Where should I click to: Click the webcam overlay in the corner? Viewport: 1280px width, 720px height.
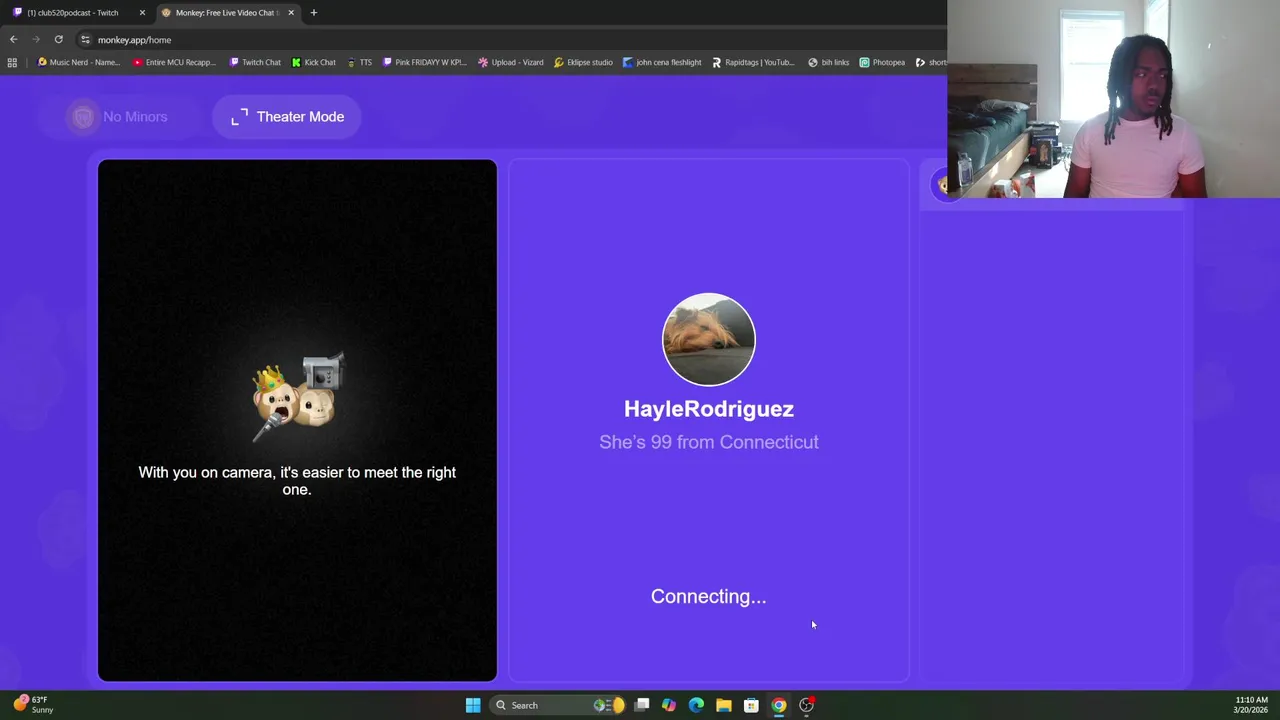pos(1113,99)
